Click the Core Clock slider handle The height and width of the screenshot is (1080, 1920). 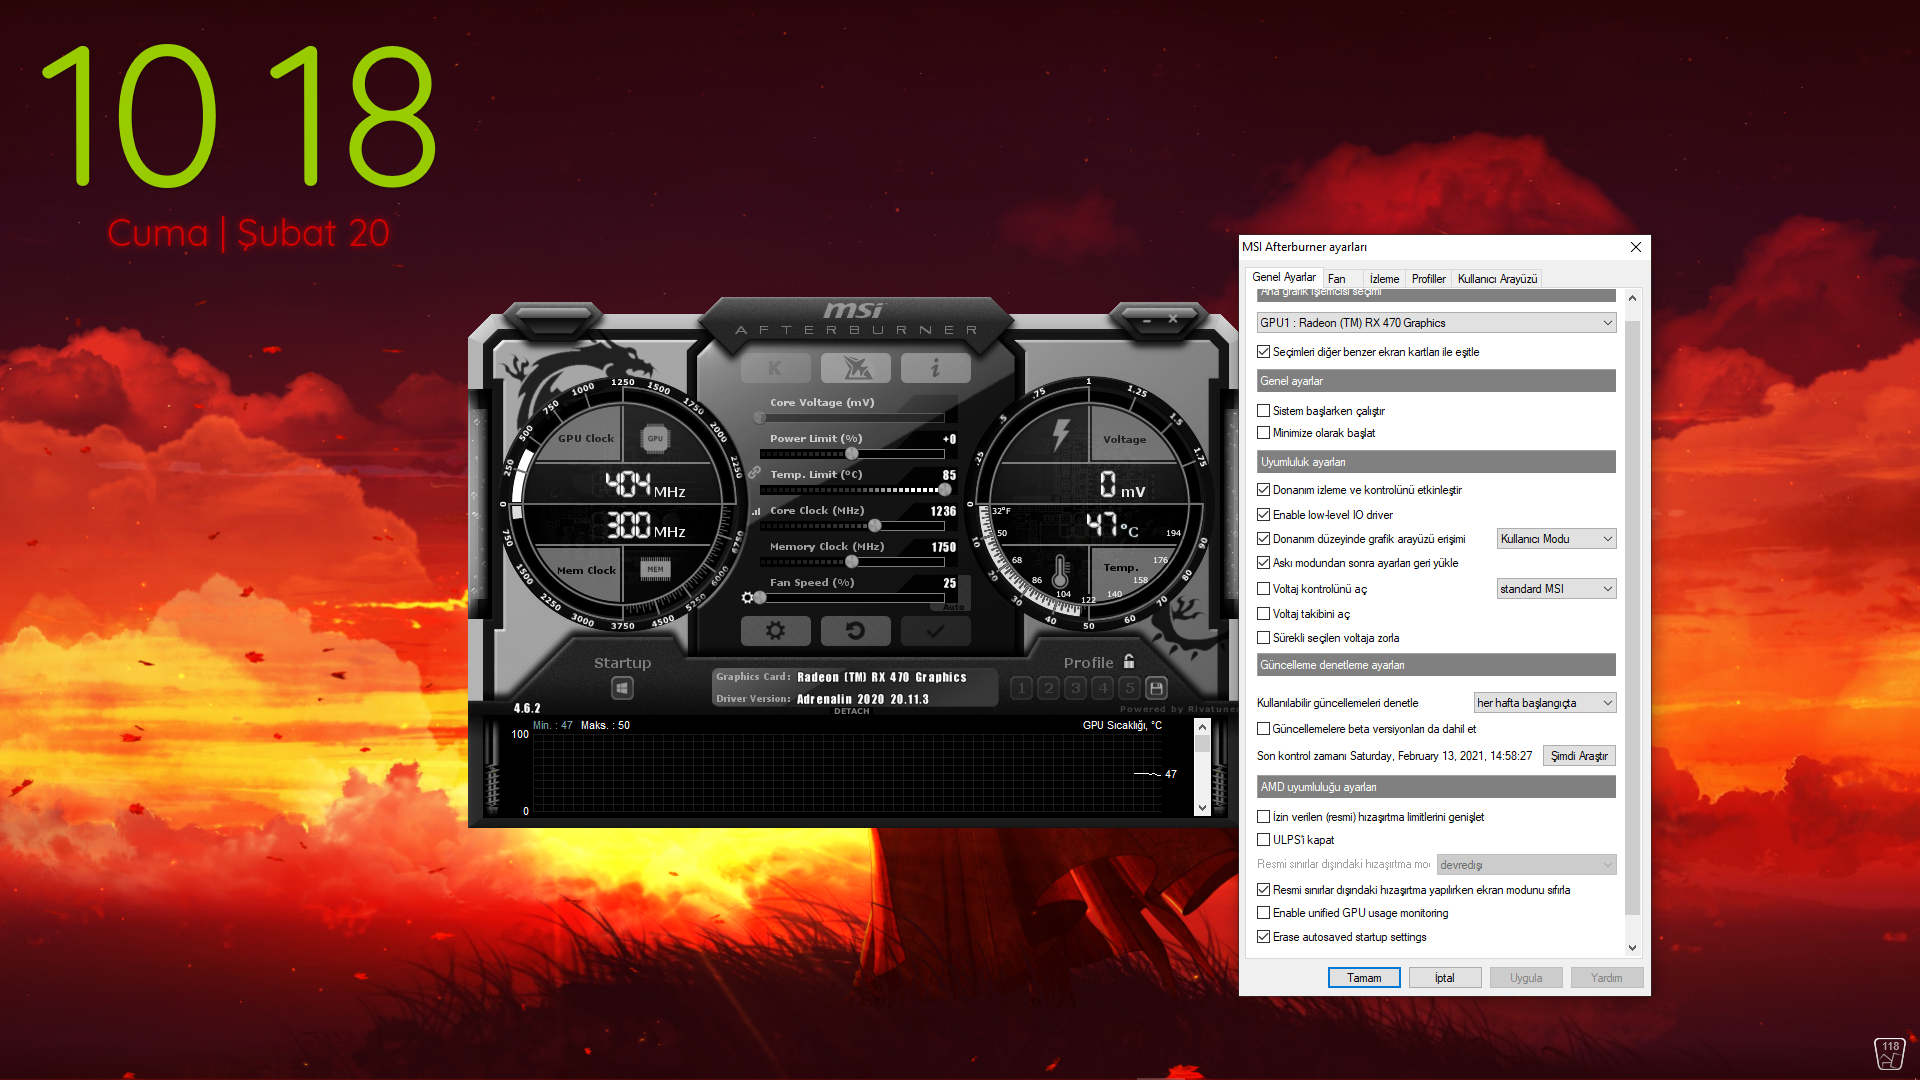[x=875, y=526]
